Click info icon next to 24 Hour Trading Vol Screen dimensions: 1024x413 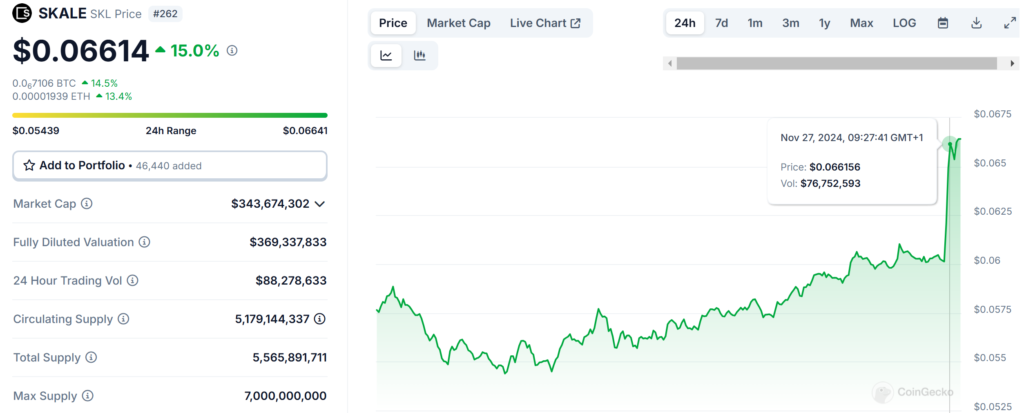tap(132, 281)
